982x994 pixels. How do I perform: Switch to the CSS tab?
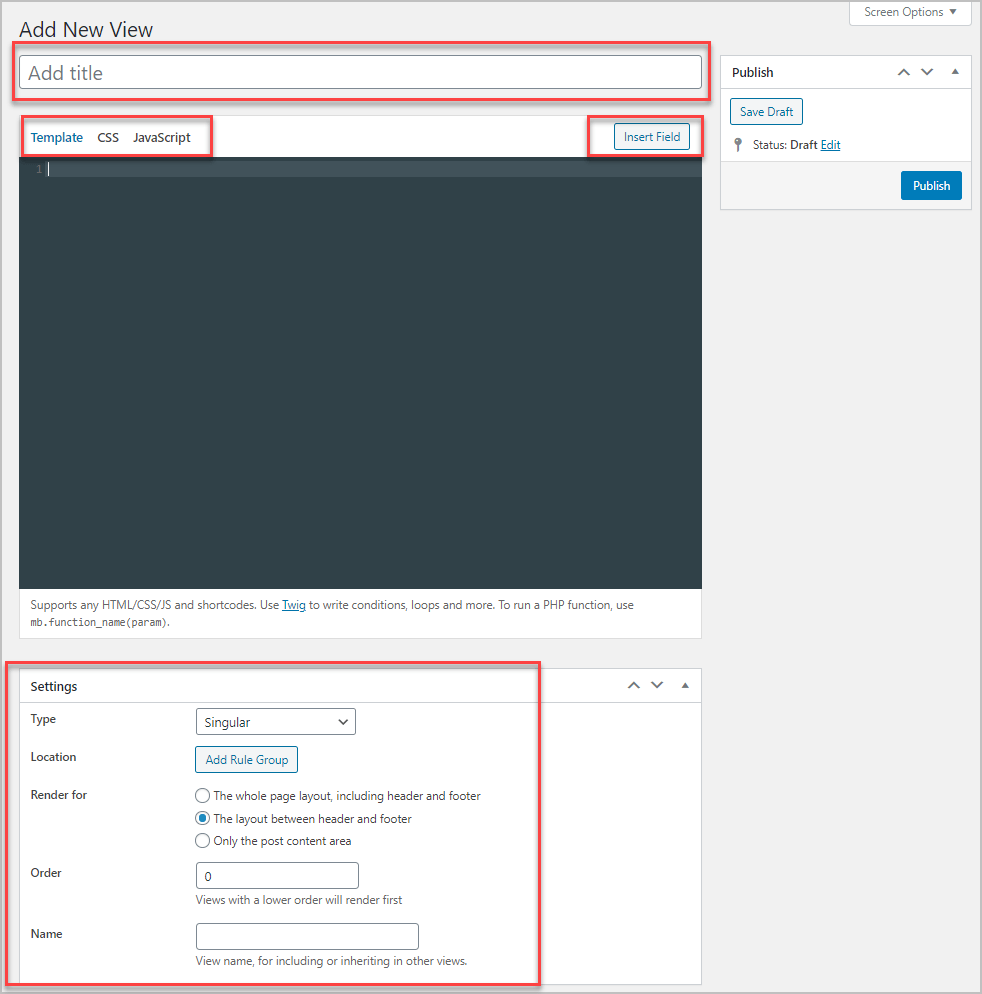coord(108,138)
